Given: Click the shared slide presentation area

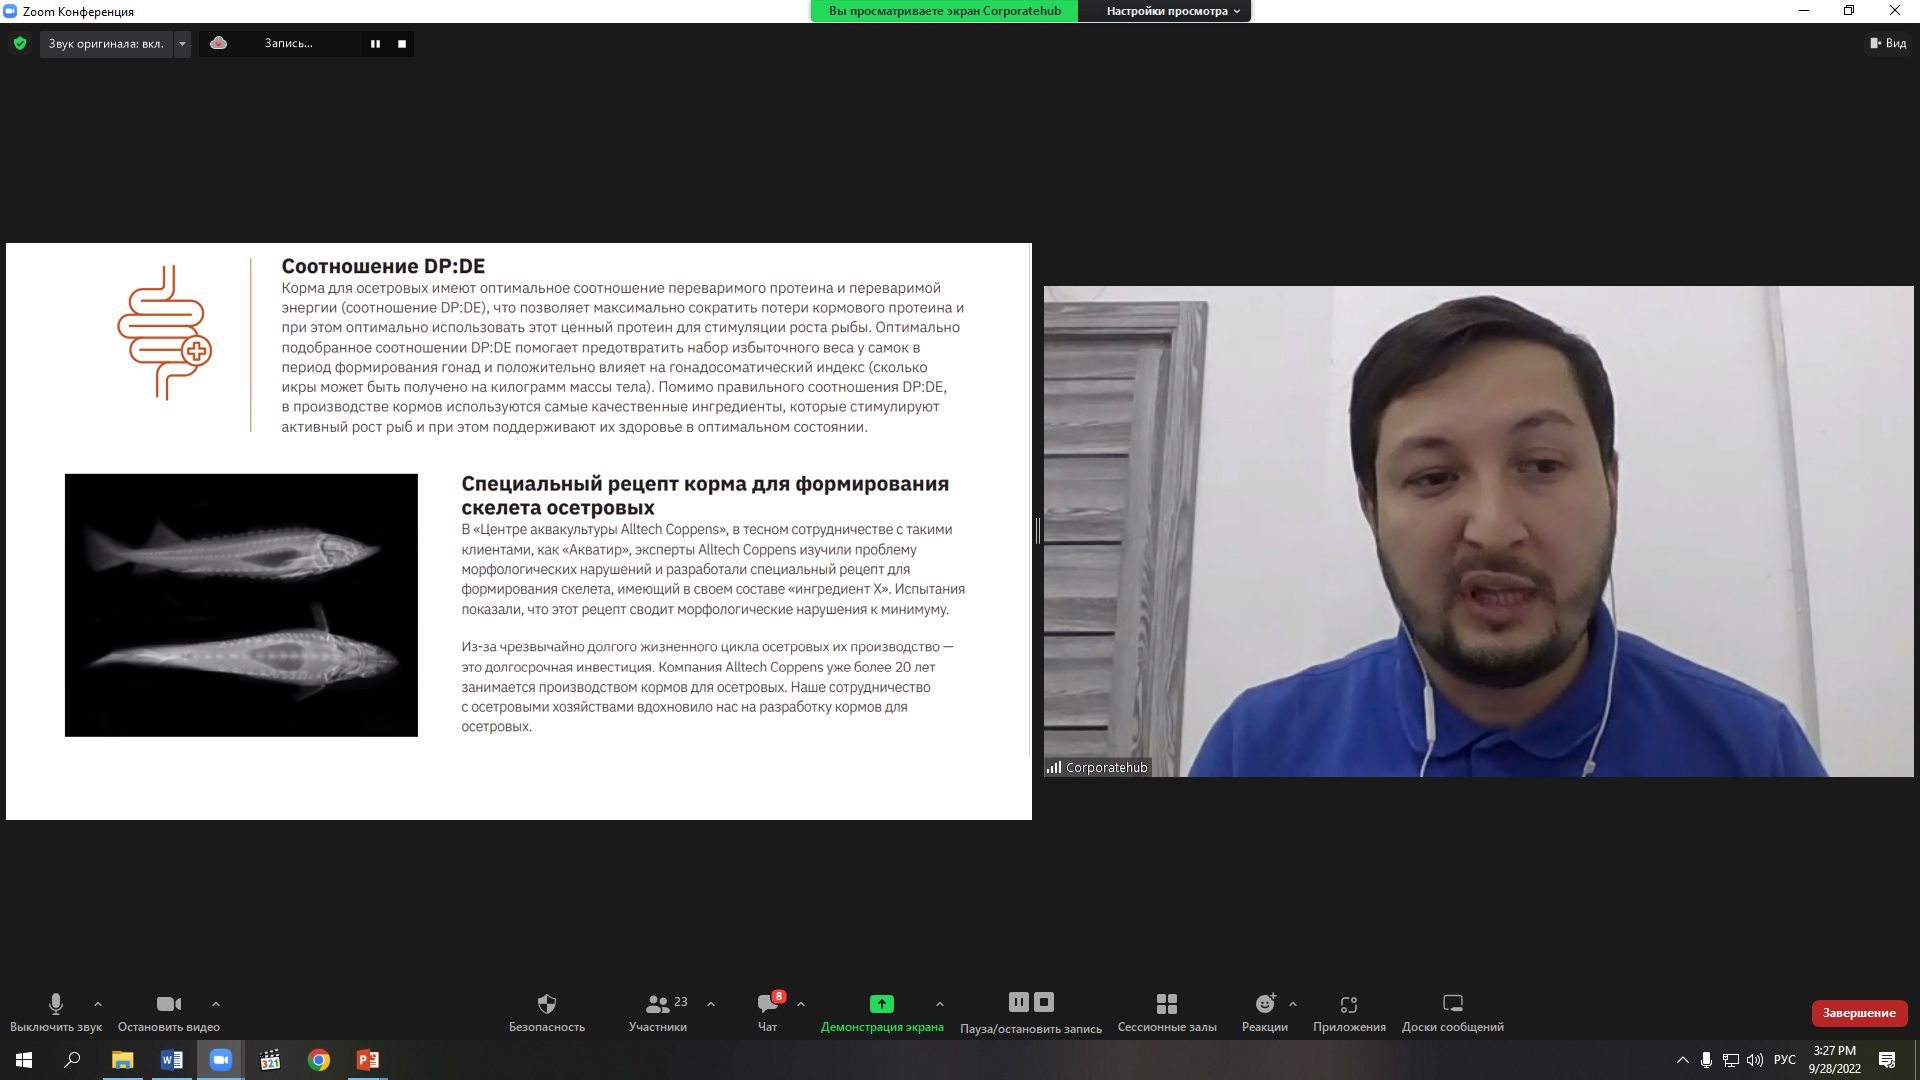Looking at the screenshot, I should [x=518, y=531].
